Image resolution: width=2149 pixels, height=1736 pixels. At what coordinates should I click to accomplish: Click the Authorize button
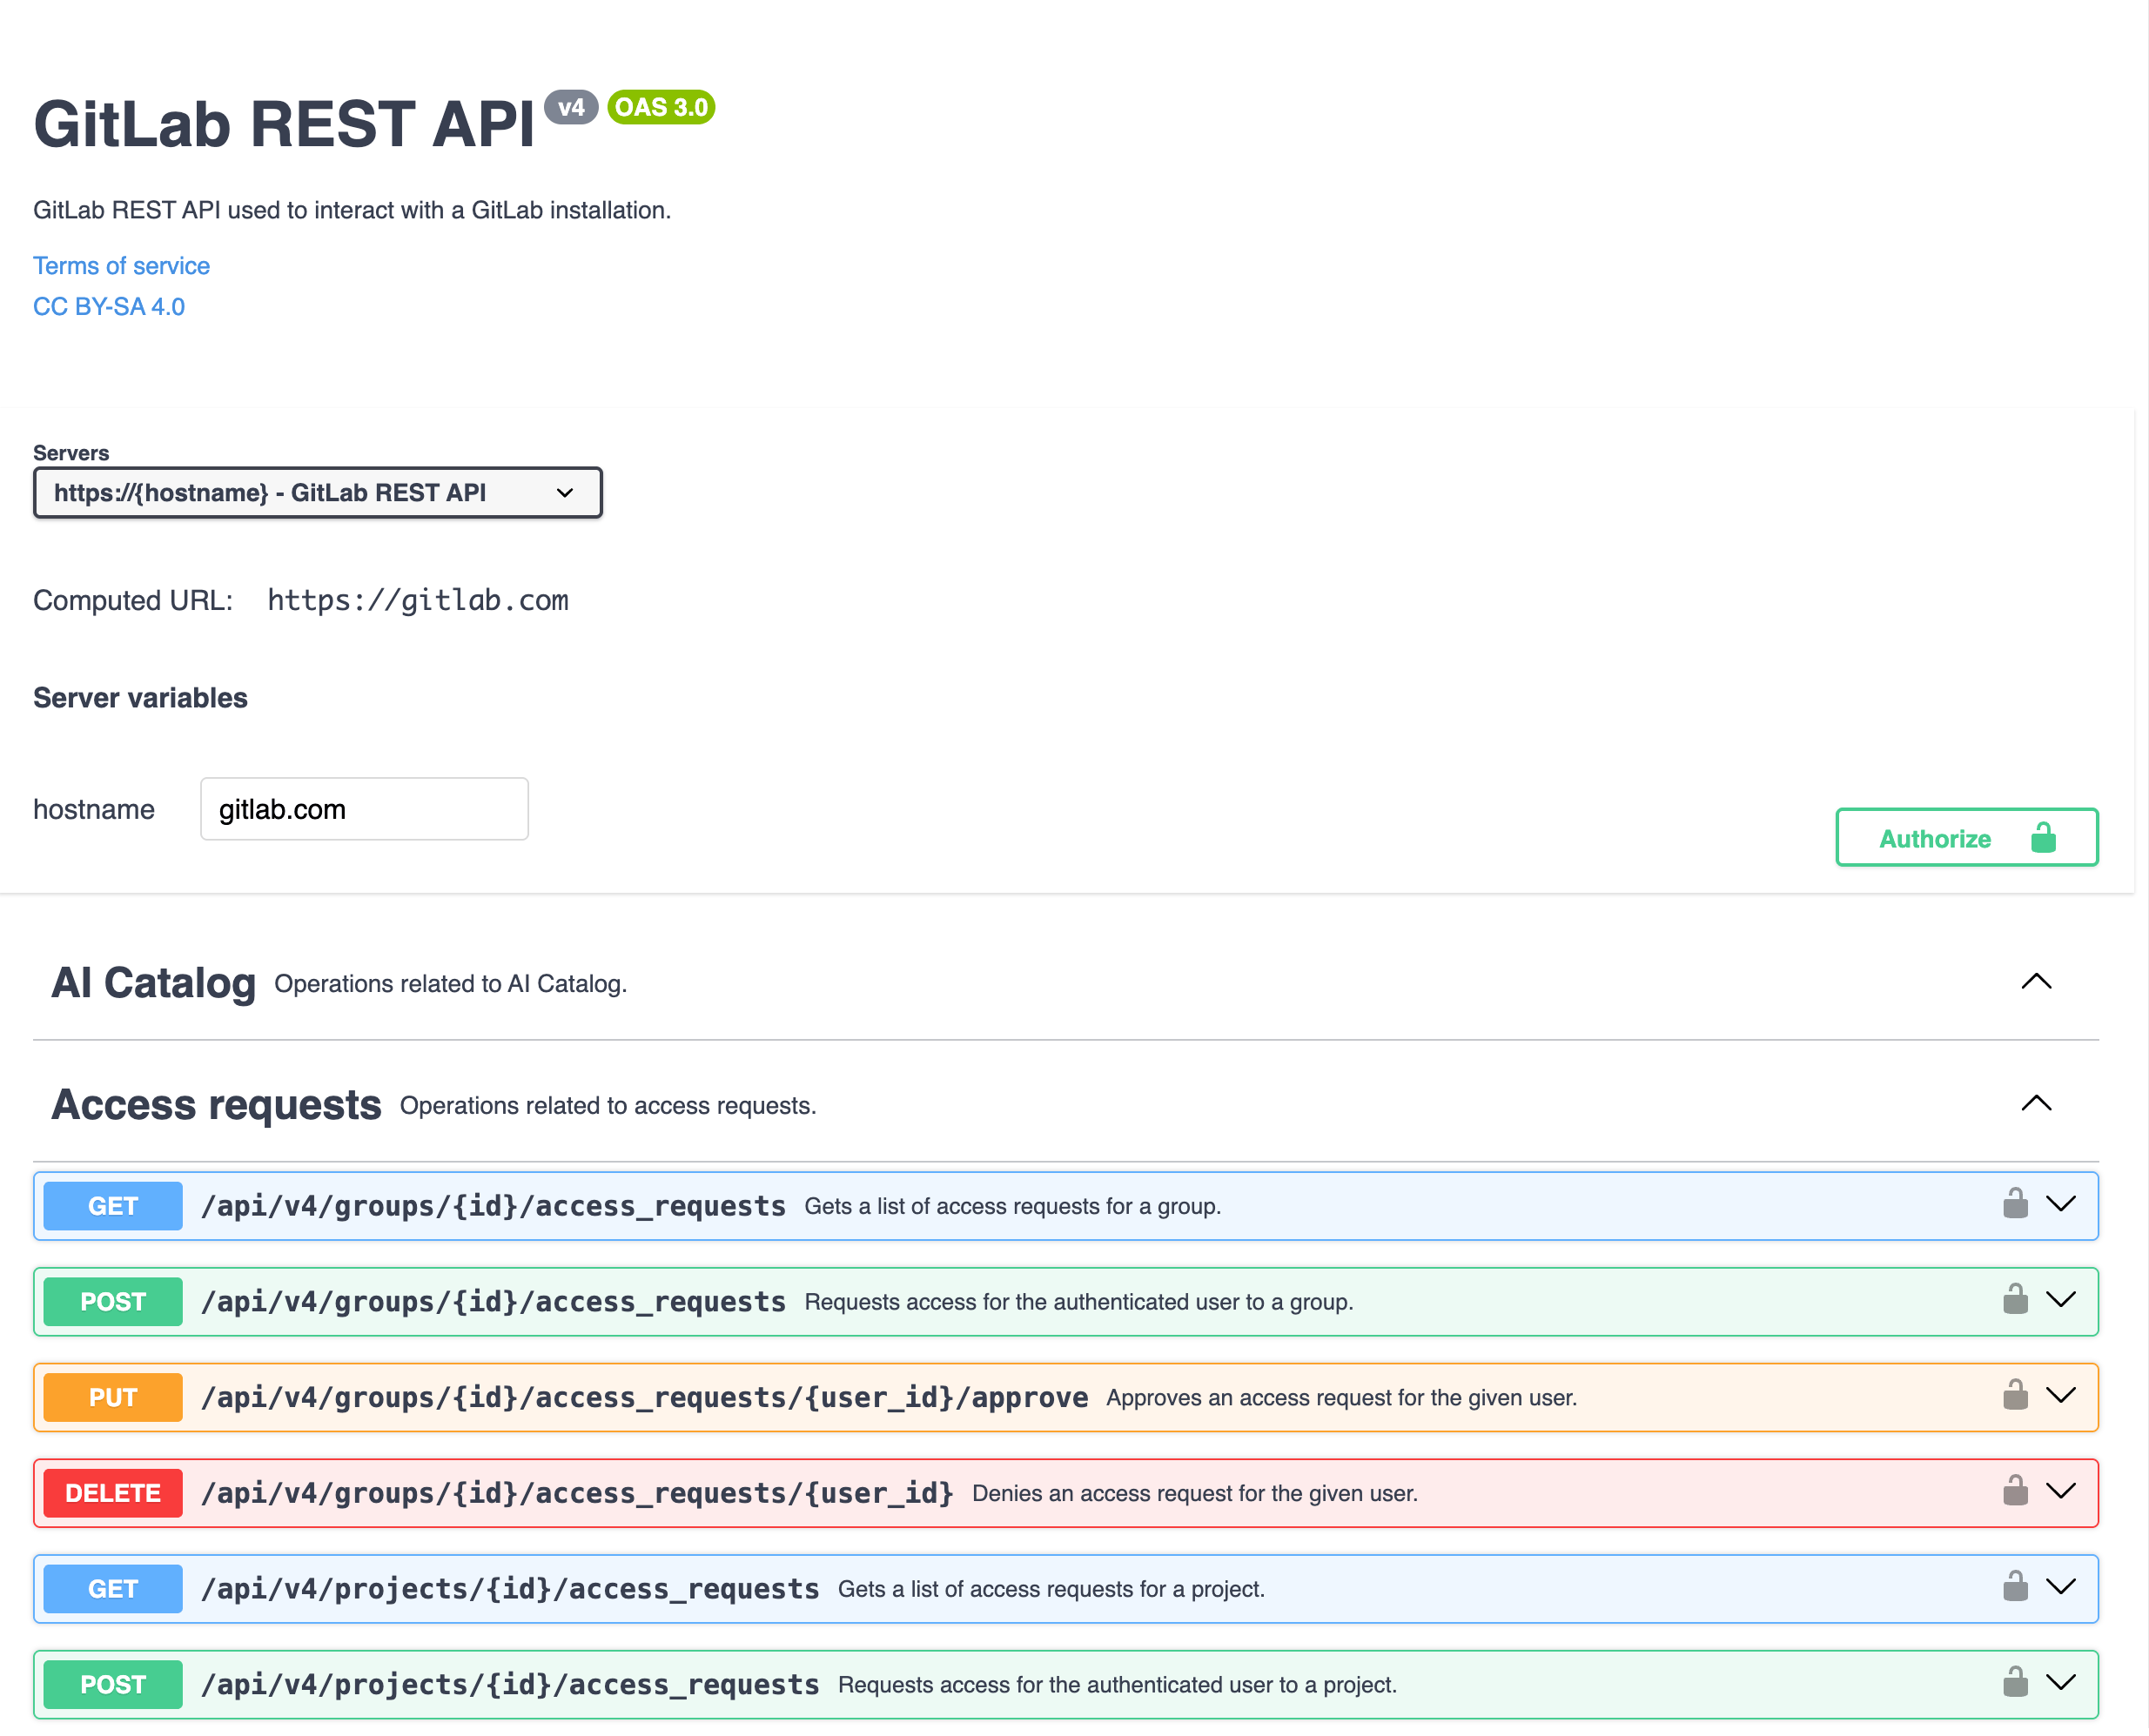[1966, 838]
